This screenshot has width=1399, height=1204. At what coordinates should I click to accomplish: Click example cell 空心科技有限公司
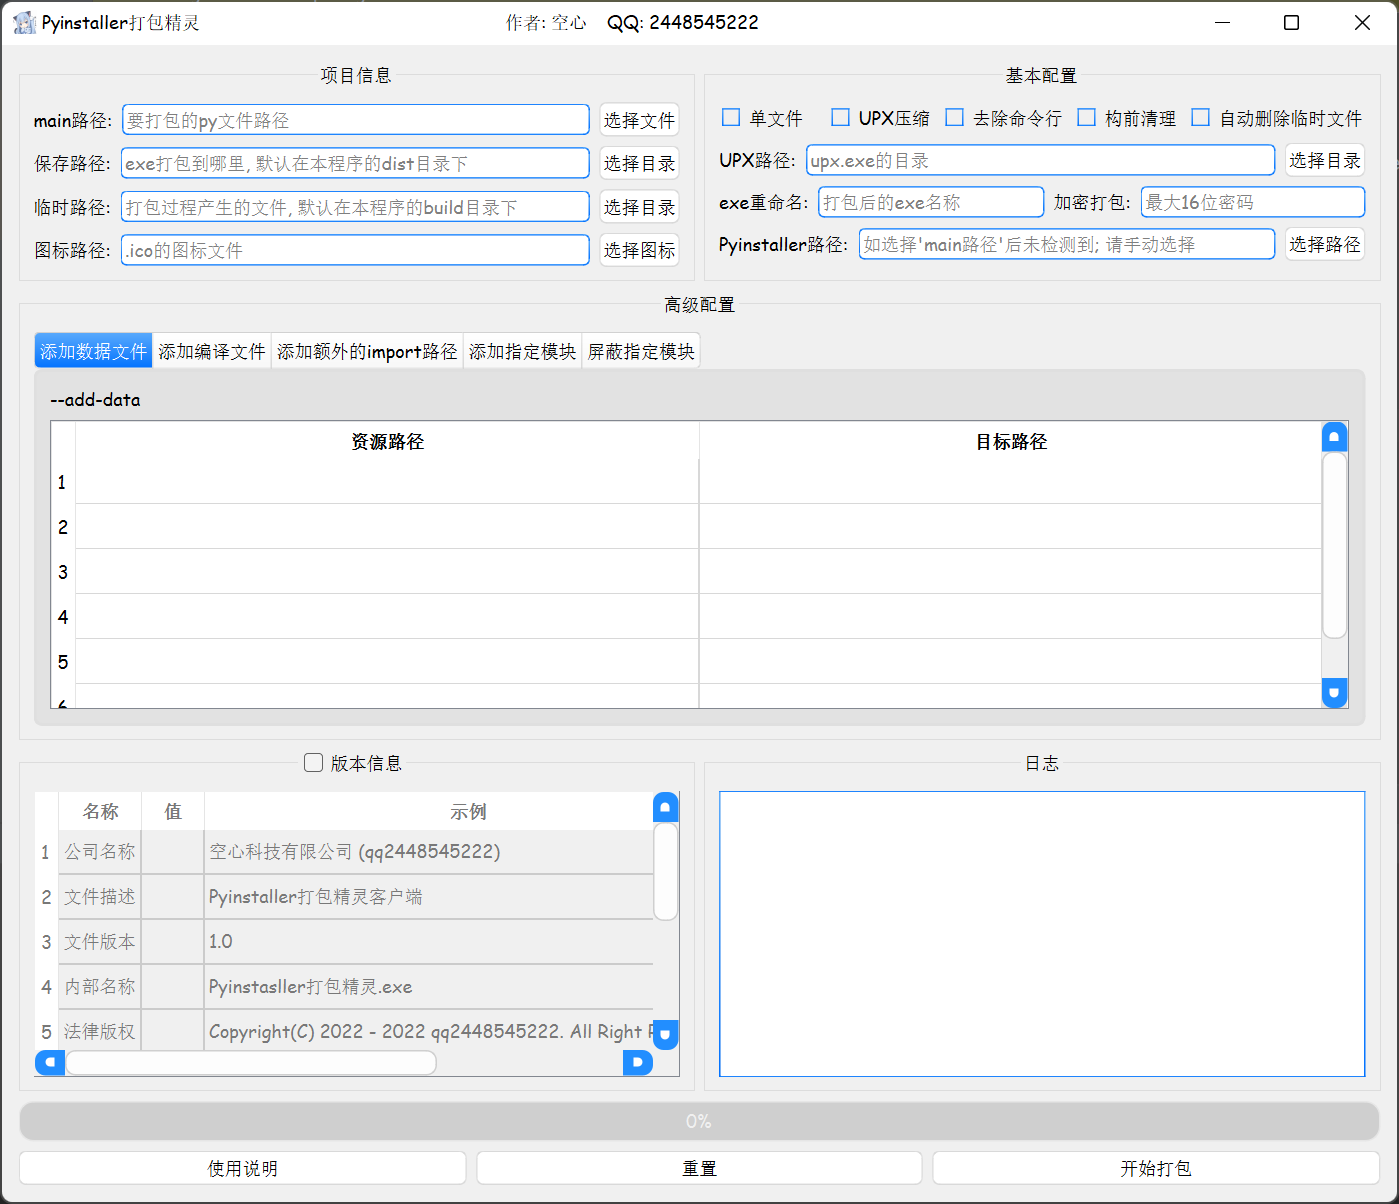pyautogui.click(x=429, y=852)
